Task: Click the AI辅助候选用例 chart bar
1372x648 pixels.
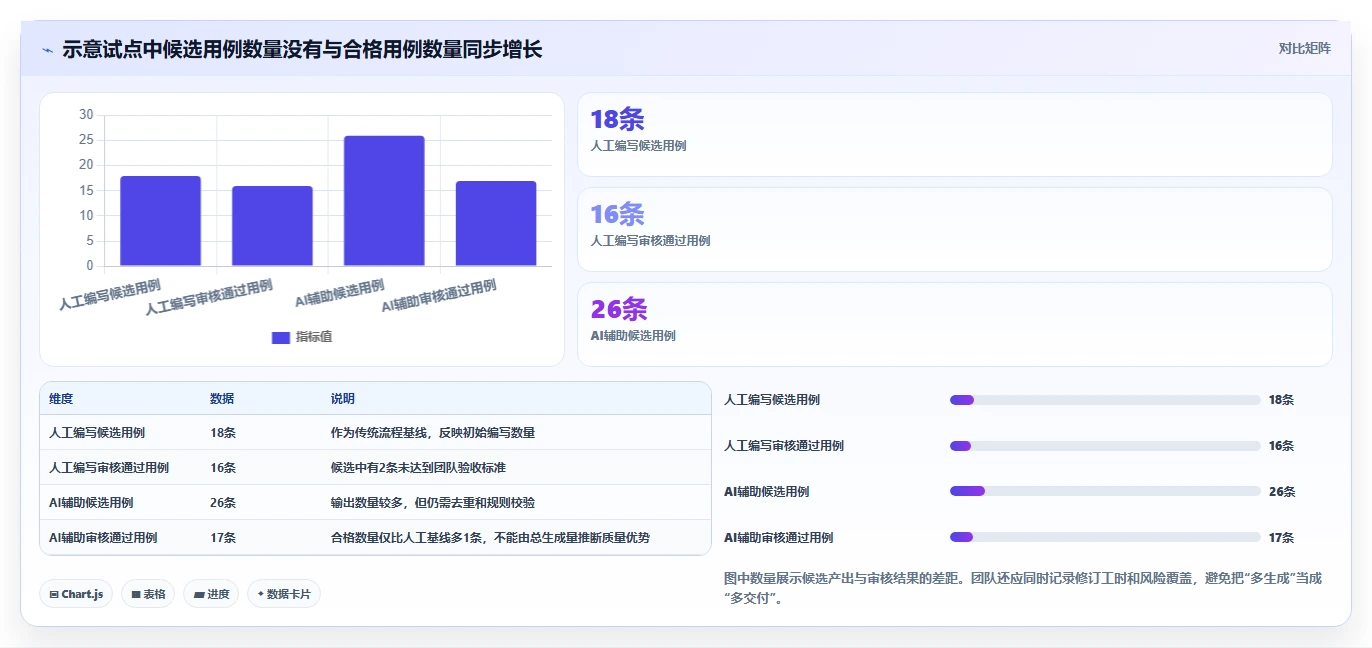Action: click(384, 201)
